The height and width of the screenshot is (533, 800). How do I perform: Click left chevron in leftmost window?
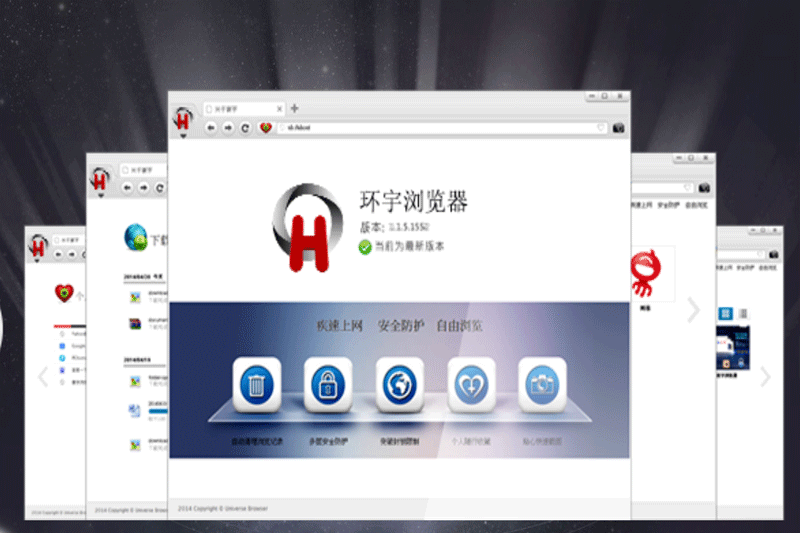(43, 377)
